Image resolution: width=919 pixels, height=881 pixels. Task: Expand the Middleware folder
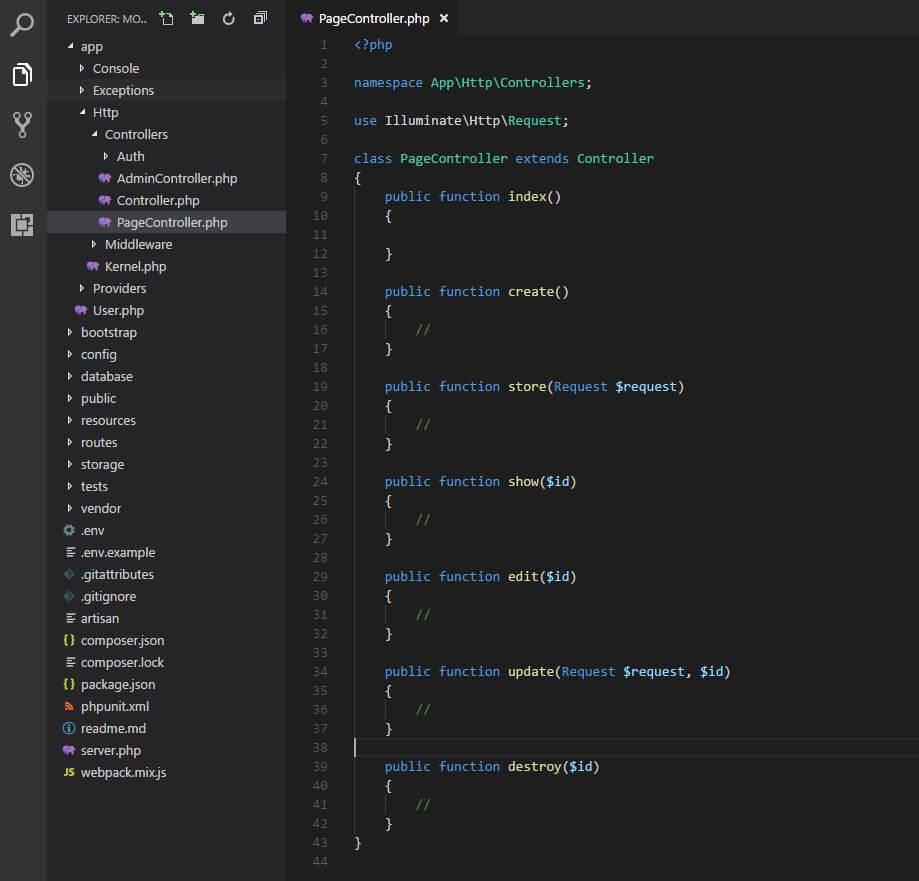point(138,244)
